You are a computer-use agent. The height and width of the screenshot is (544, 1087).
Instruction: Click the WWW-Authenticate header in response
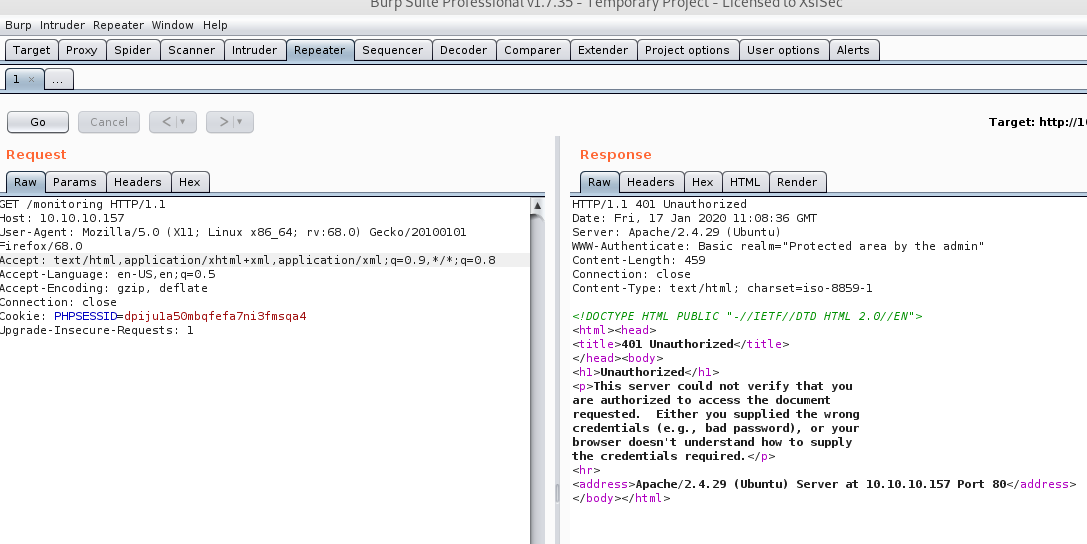click(x=778, y=246)
